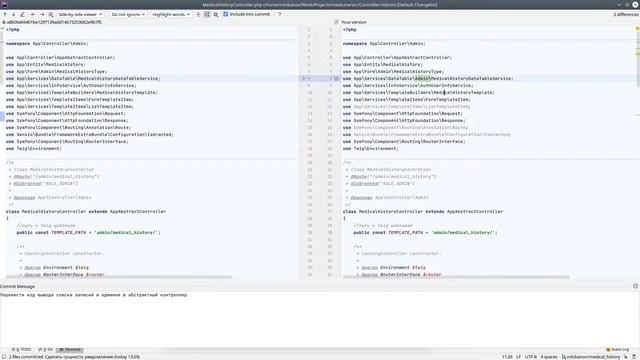
Task: Click the pencil jump-to-source icon
Action: [22, 14]
